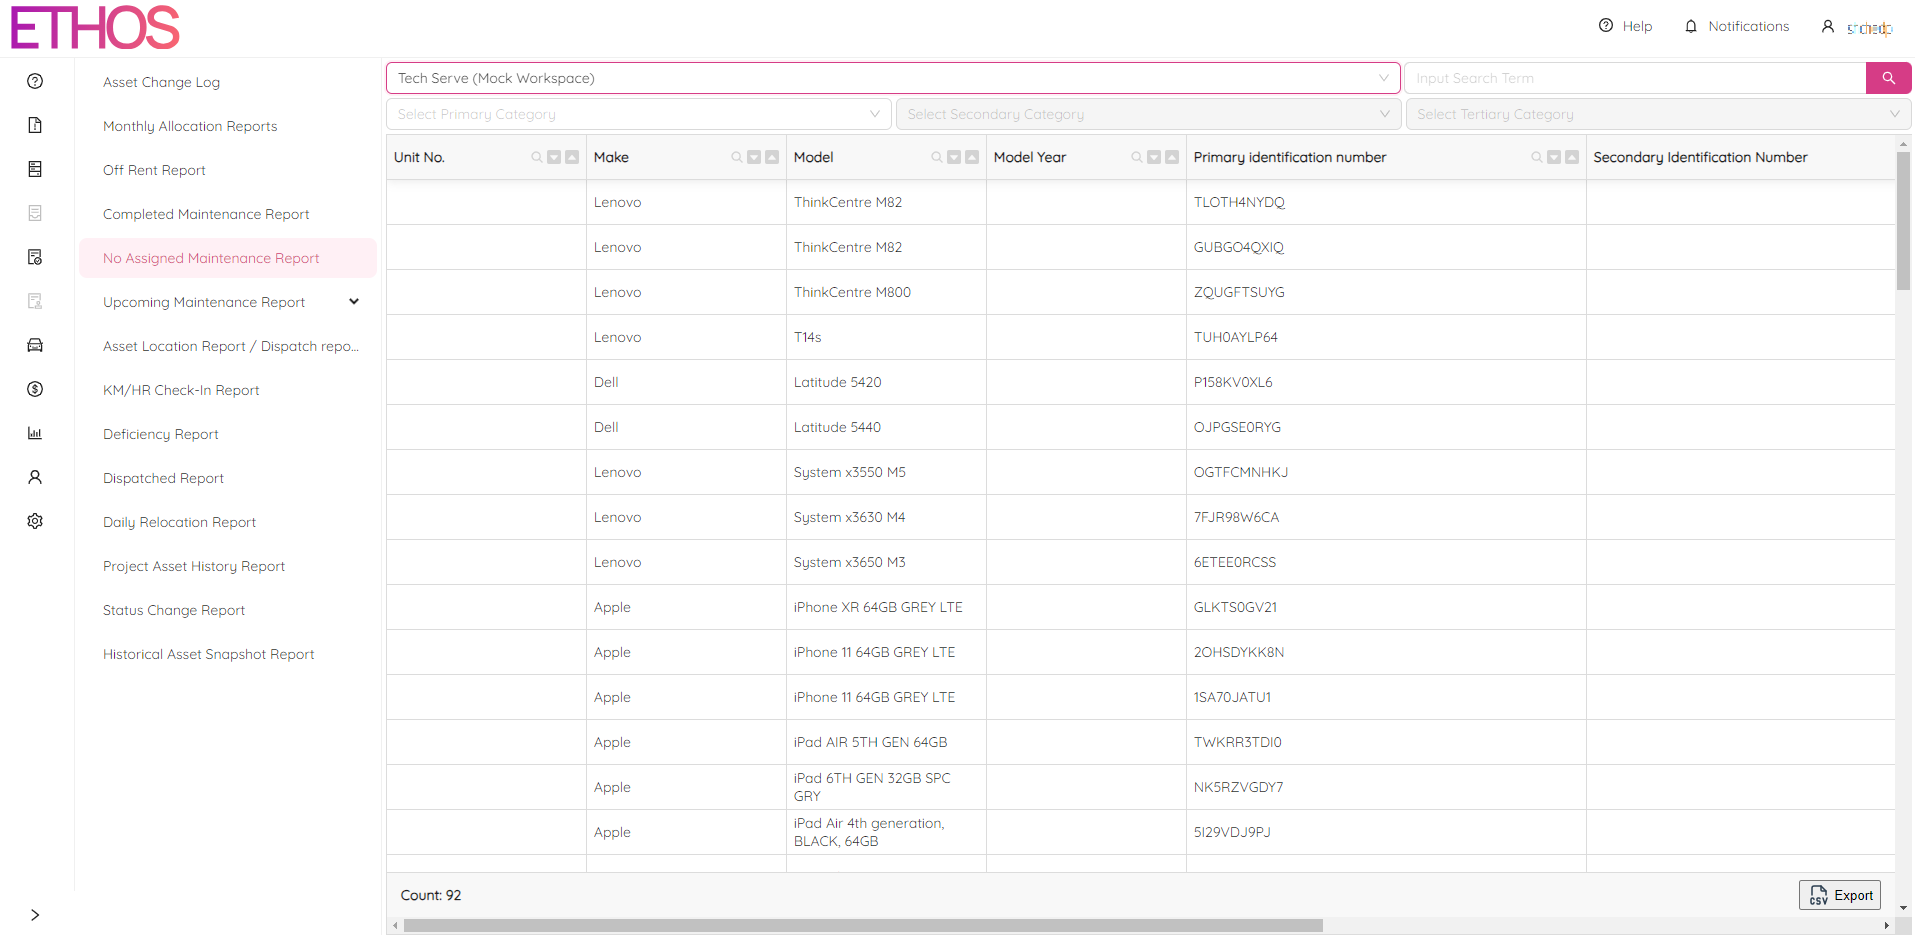Open the ThinkCentre M800 model link
The width and height of the screenshot is (1915, 935).
click(x=852, y=292)
